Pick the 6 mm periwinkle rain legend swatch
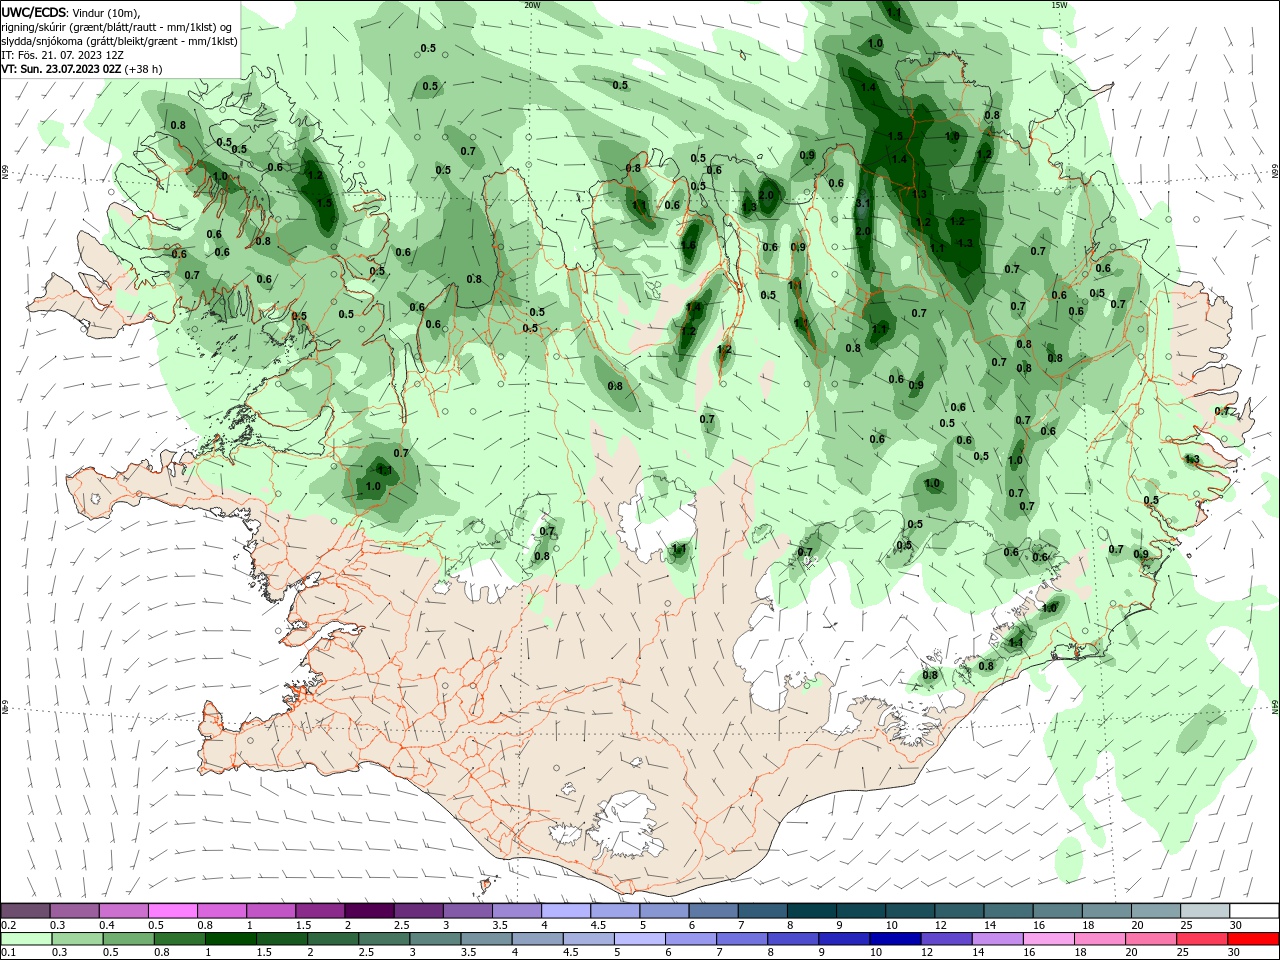The width and height of the screenshot is (1280, 960). (x=691, y=939)
